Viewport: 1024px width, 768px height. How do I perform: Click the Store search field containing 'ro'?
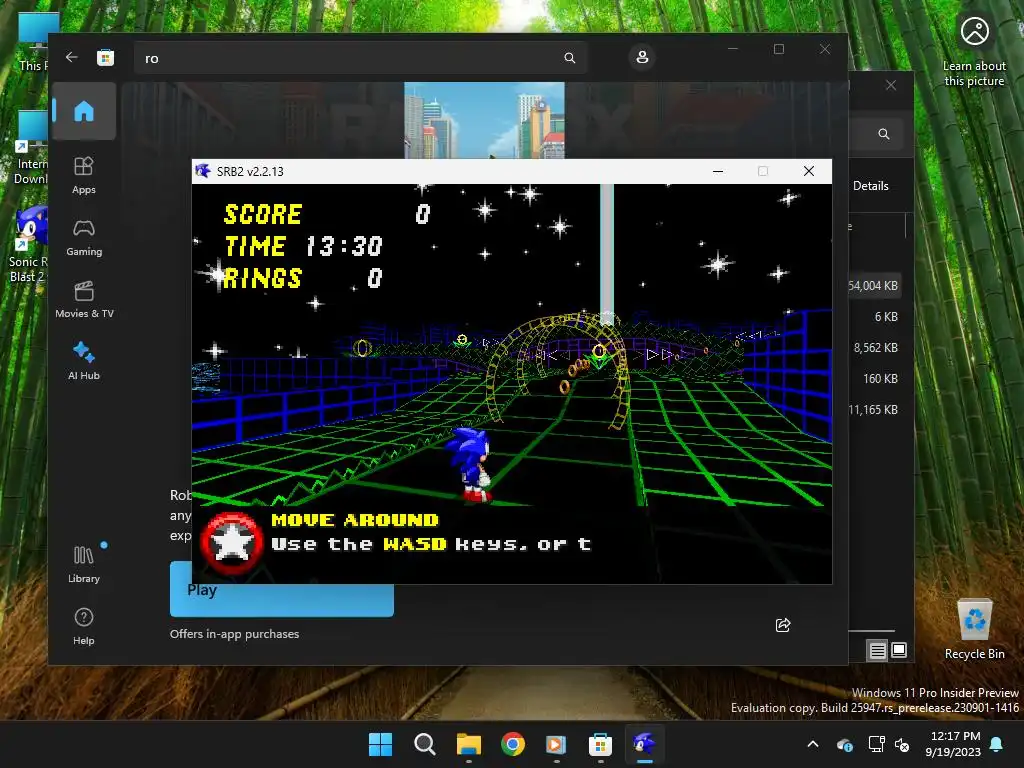tap(361, 58)
